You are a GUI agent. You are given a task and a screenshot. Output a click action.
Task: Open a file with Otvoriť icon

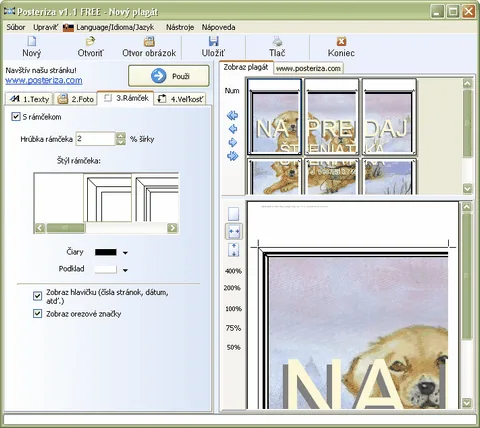90,41
